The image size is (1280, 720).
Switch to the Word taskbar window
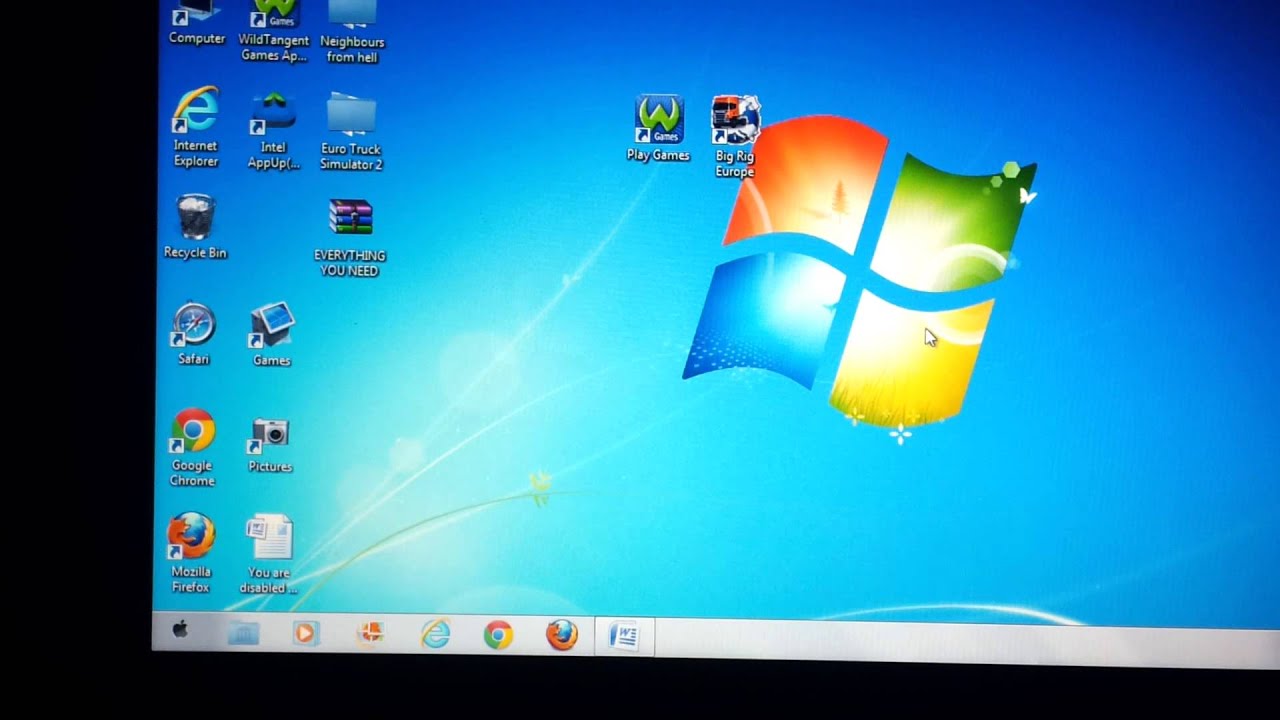coord(624,636)
